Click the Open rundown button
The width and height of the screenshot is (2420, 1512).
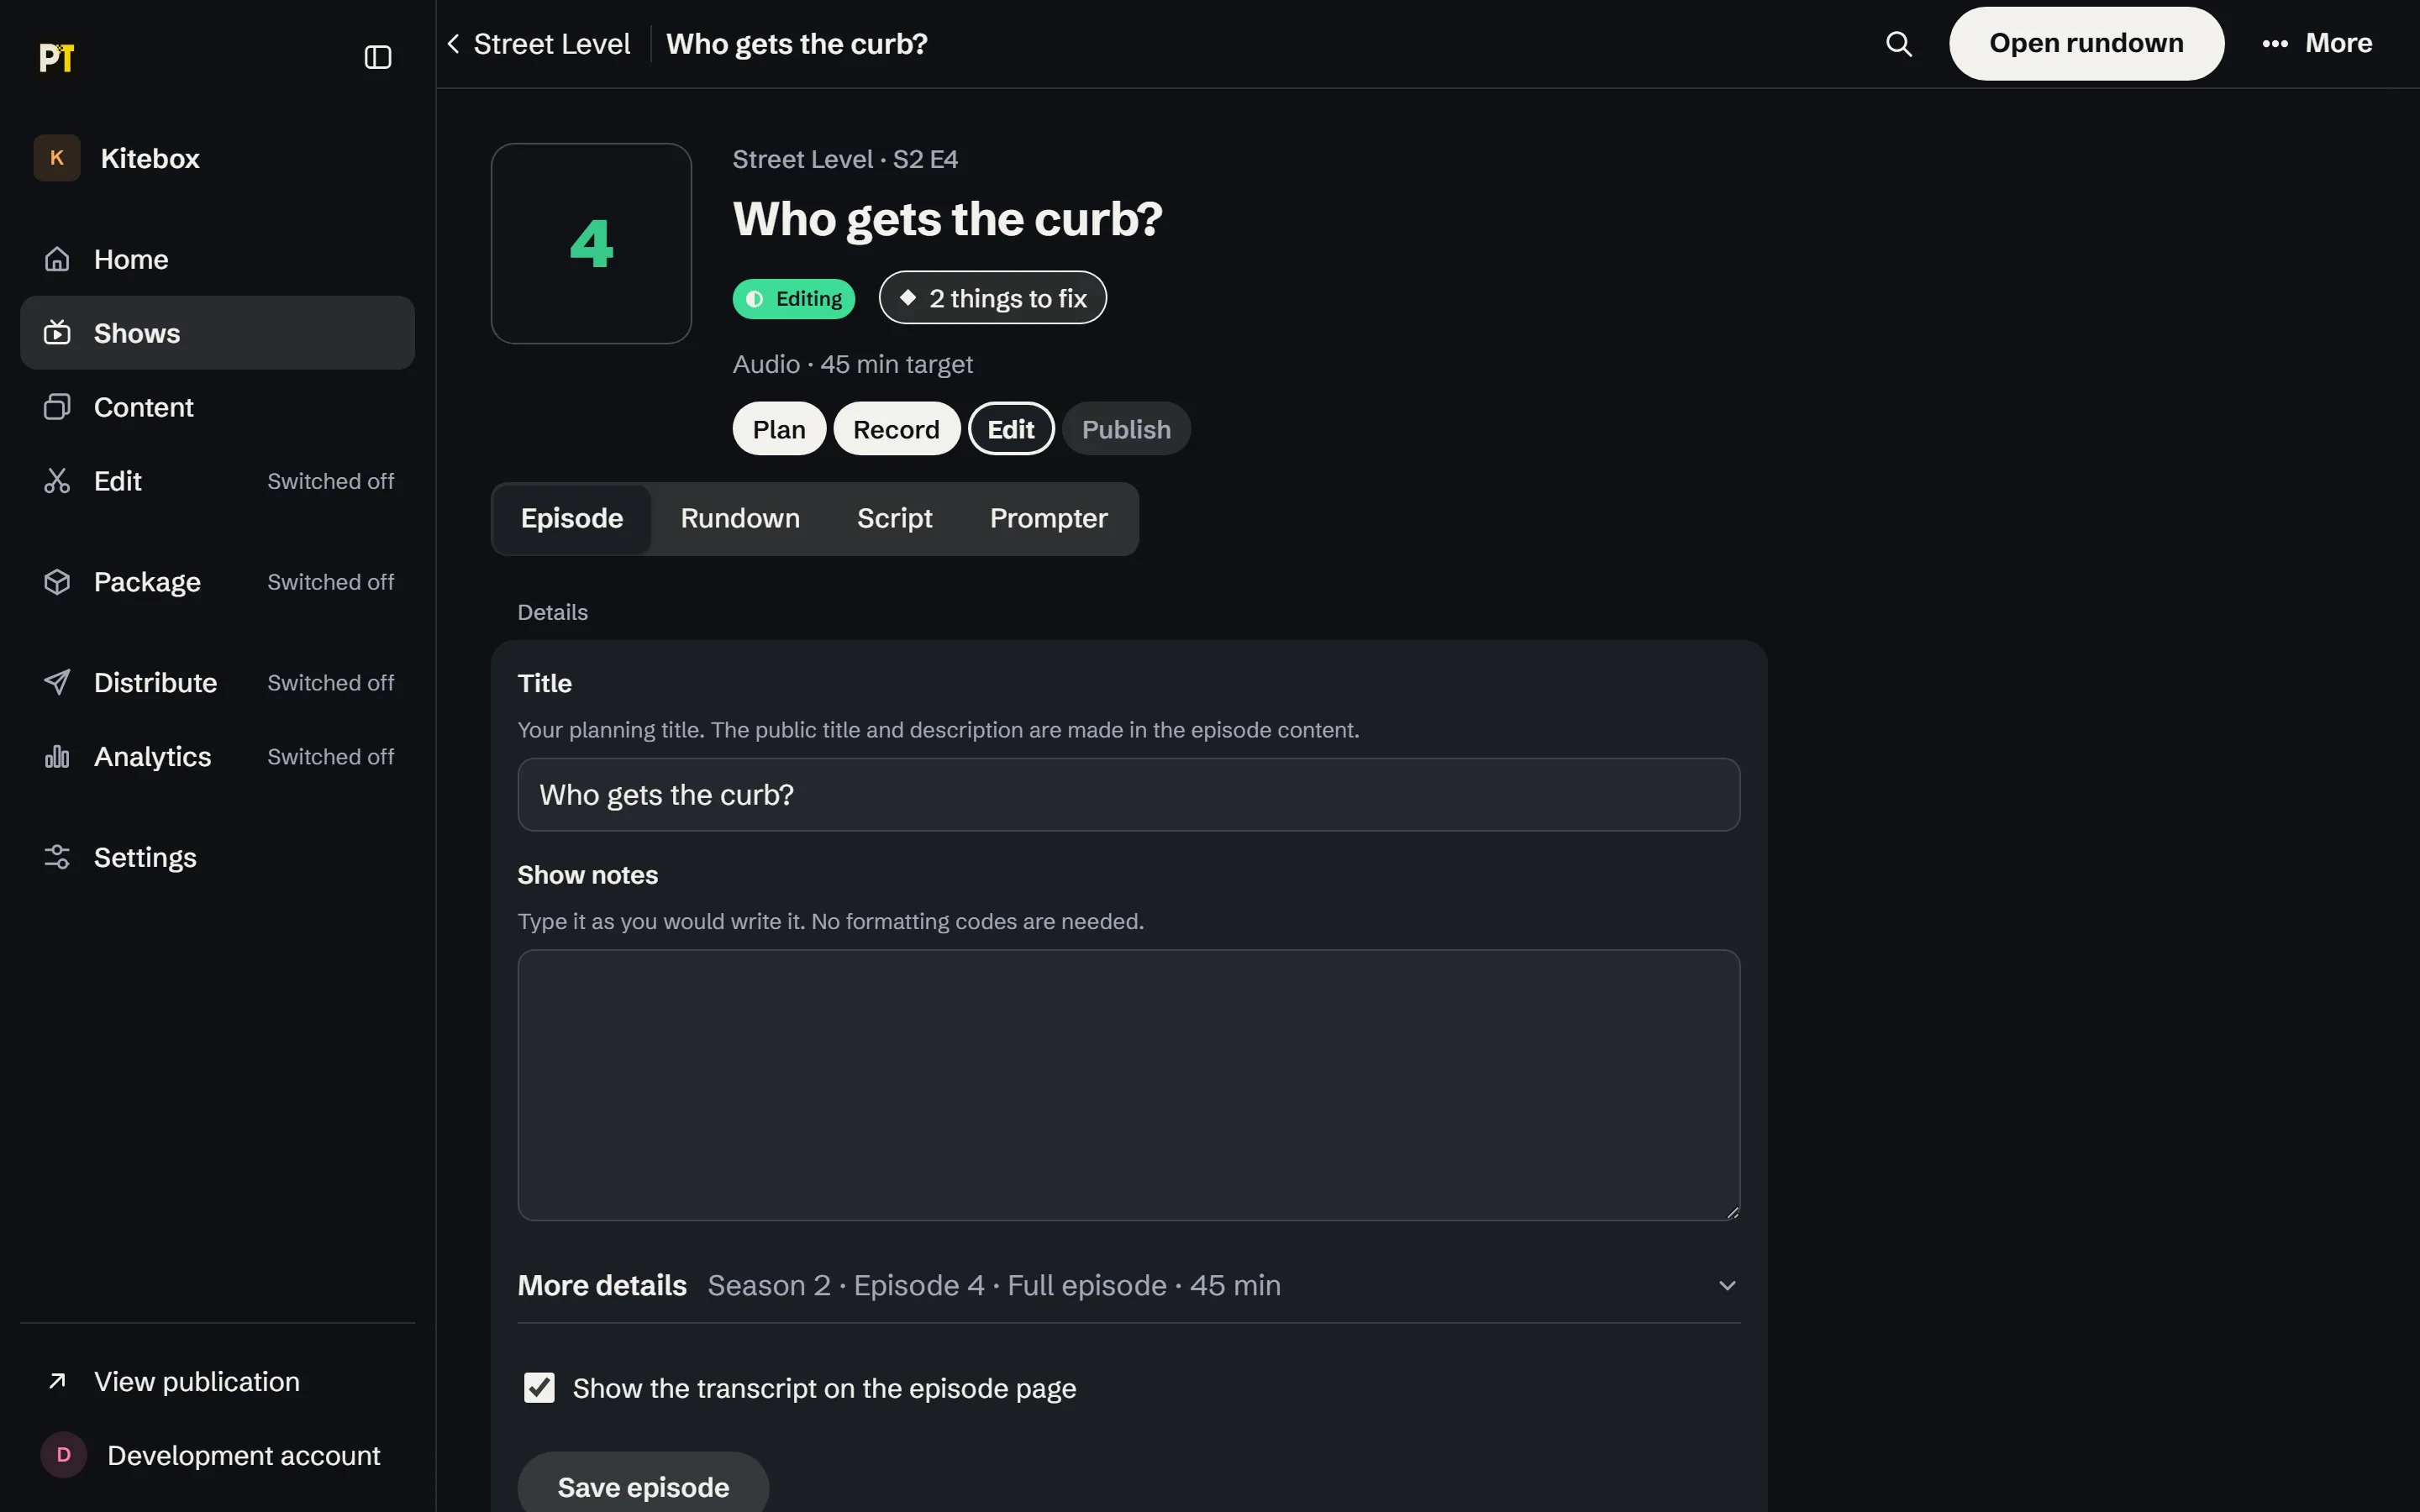click(x=2086, y=44)
